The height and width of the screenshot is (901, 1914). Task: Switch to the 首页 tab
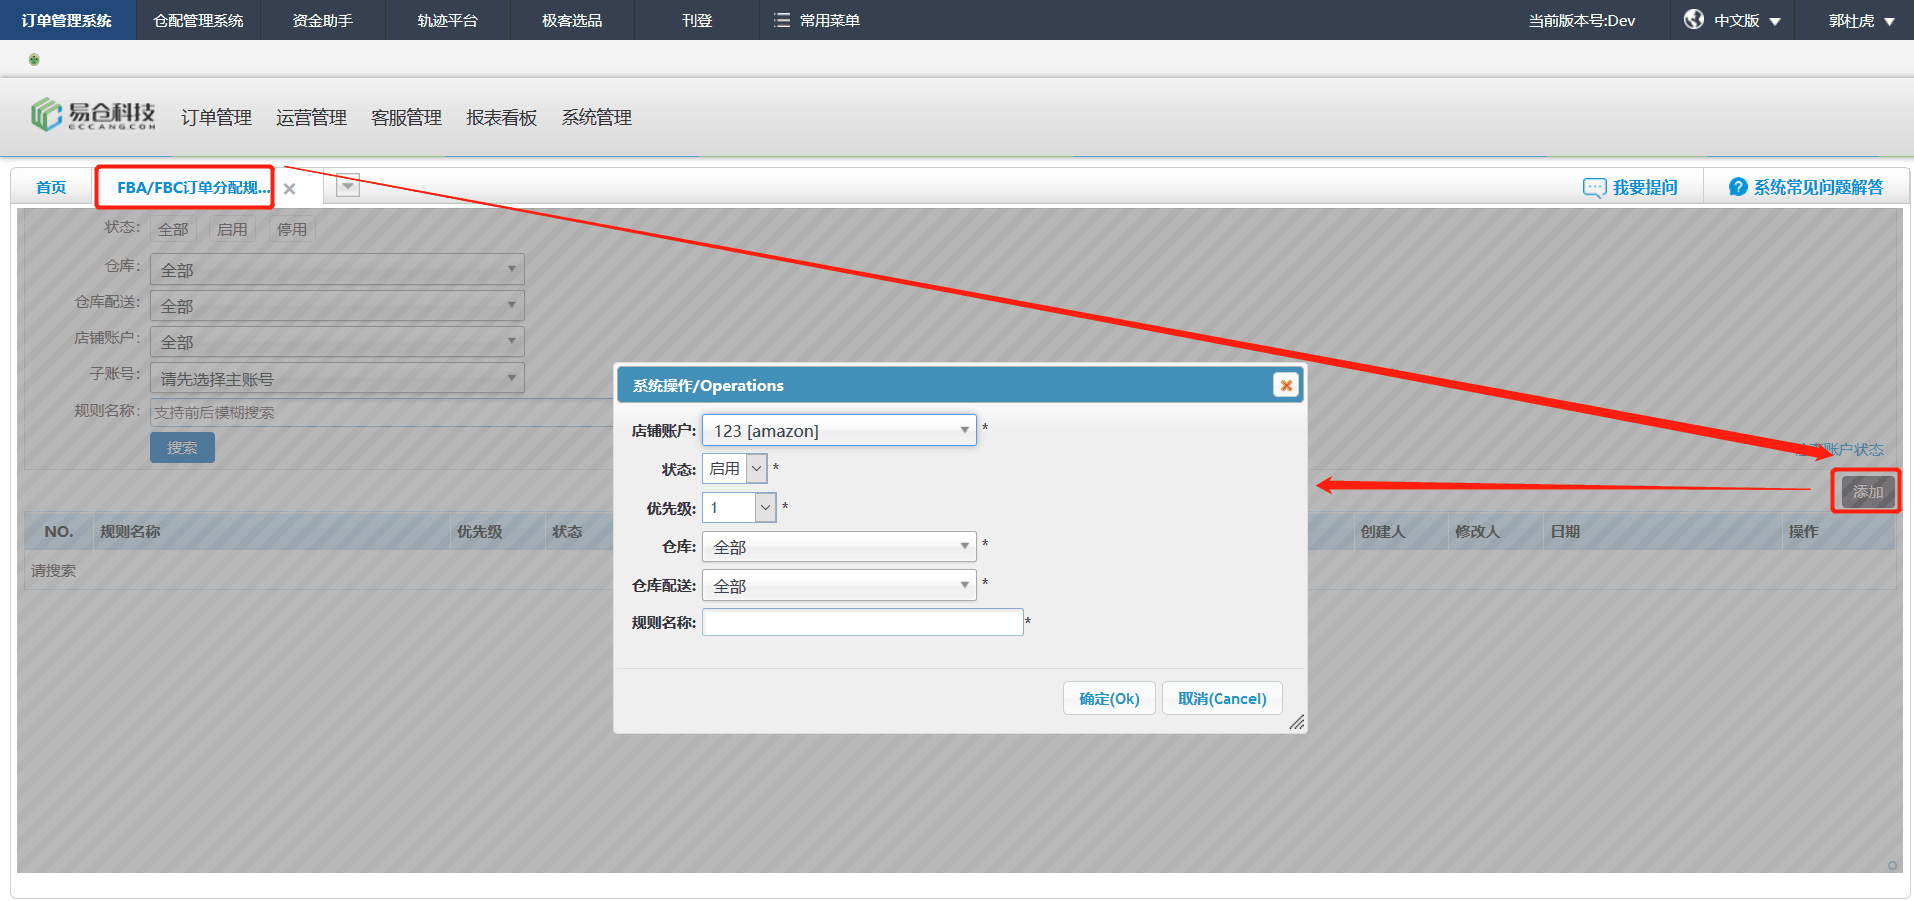pos(51,187)
